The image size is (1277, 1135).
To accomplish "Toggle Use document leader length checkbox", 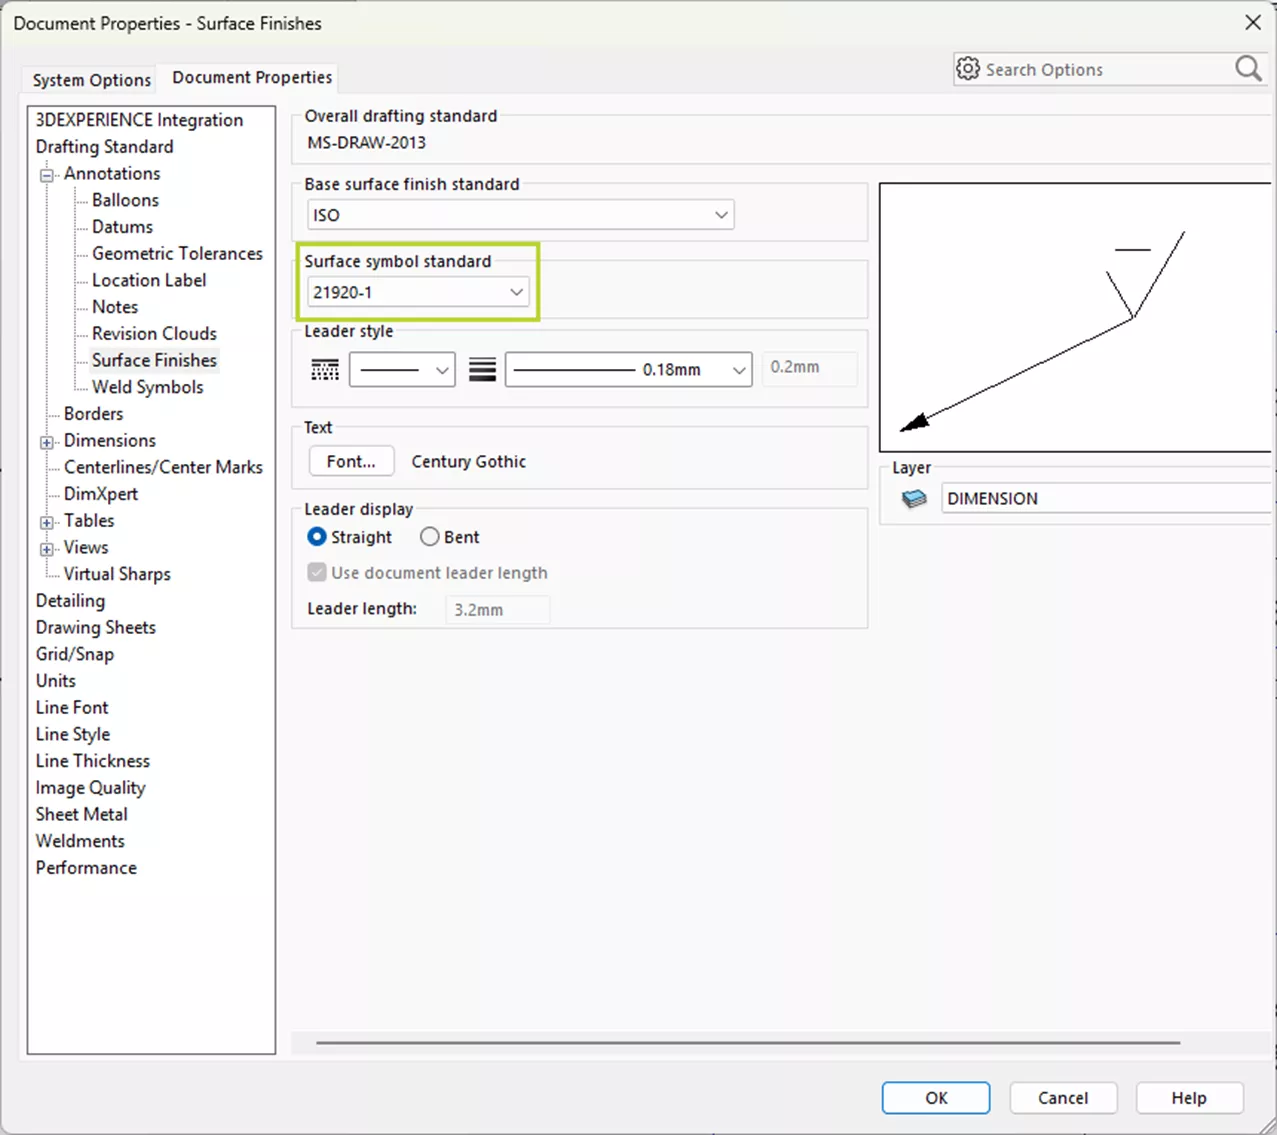I will [317, 573].
